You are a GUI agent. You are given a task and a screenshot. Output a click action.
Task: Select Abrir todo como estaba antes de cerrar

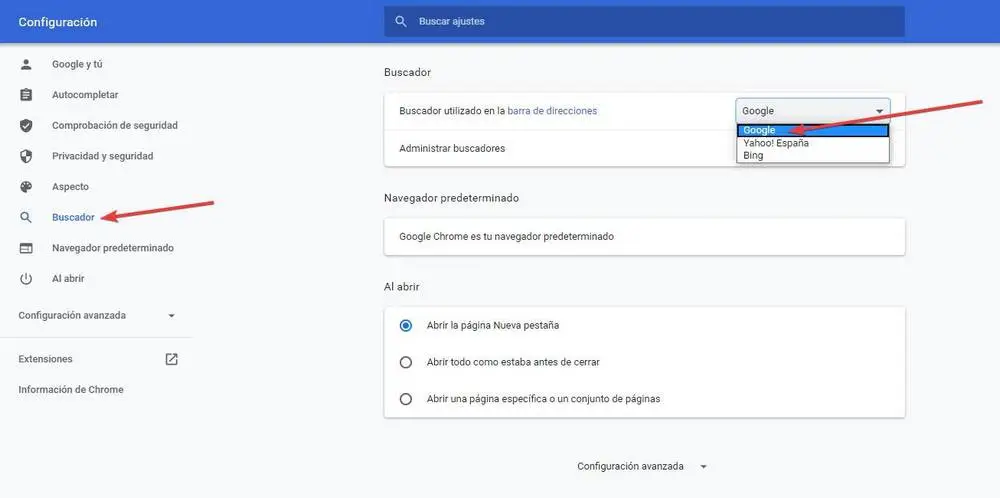[x=406, y=362]
